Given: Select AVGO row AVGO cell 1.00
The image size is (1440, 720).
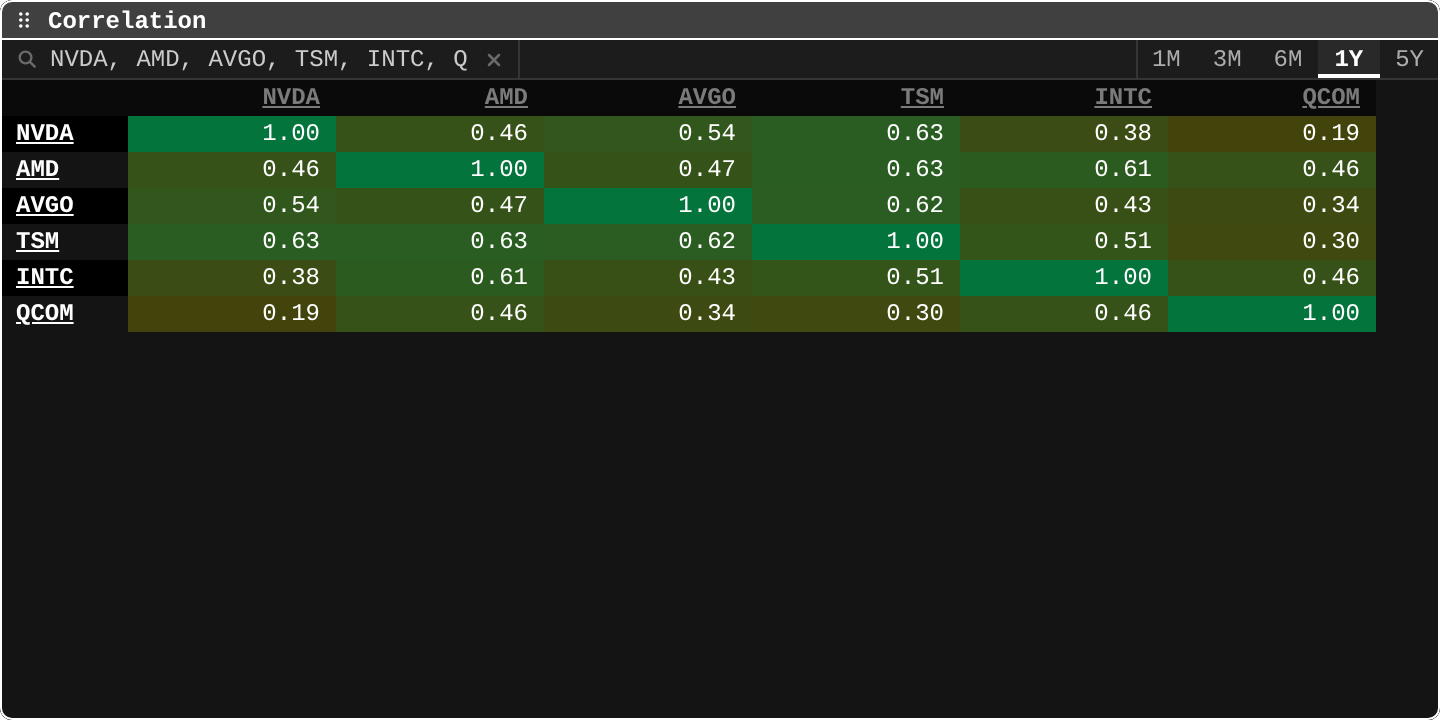Looking at the screenshot, I should tap(648, 206).
